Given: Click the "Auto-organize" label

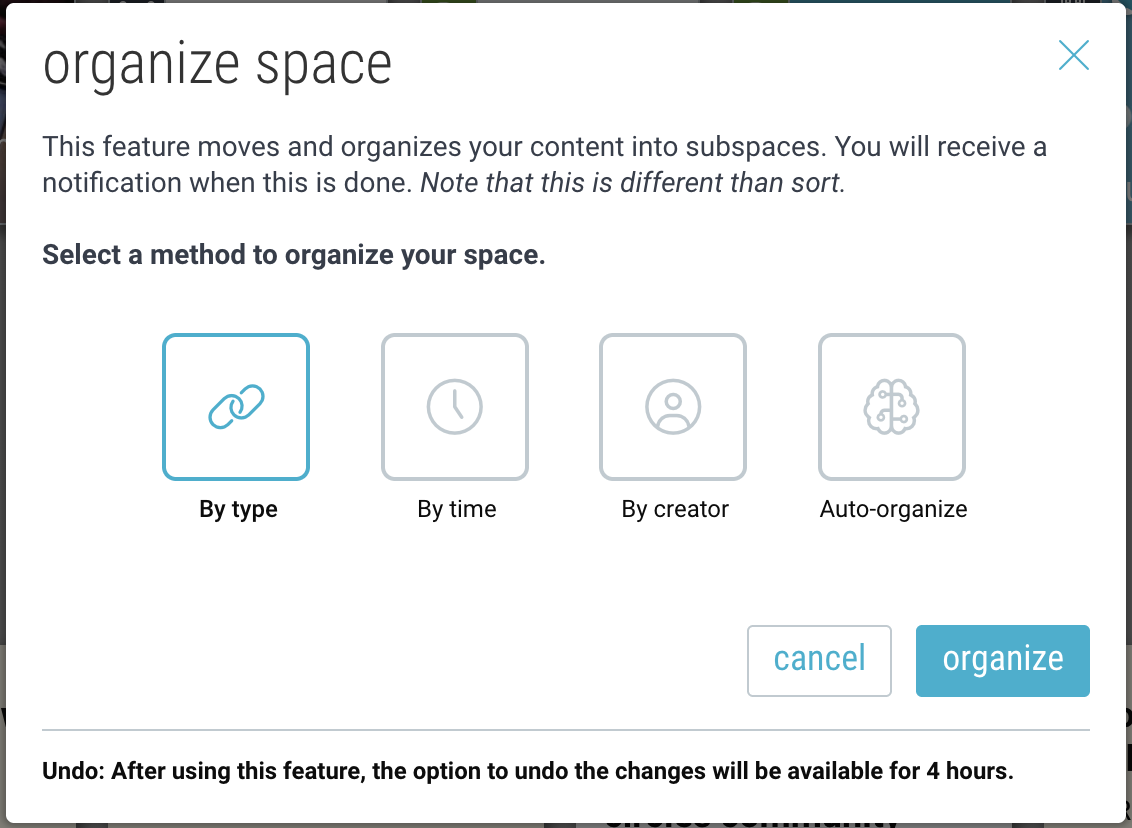Looking at the screenshot, I should pos(893,509).
